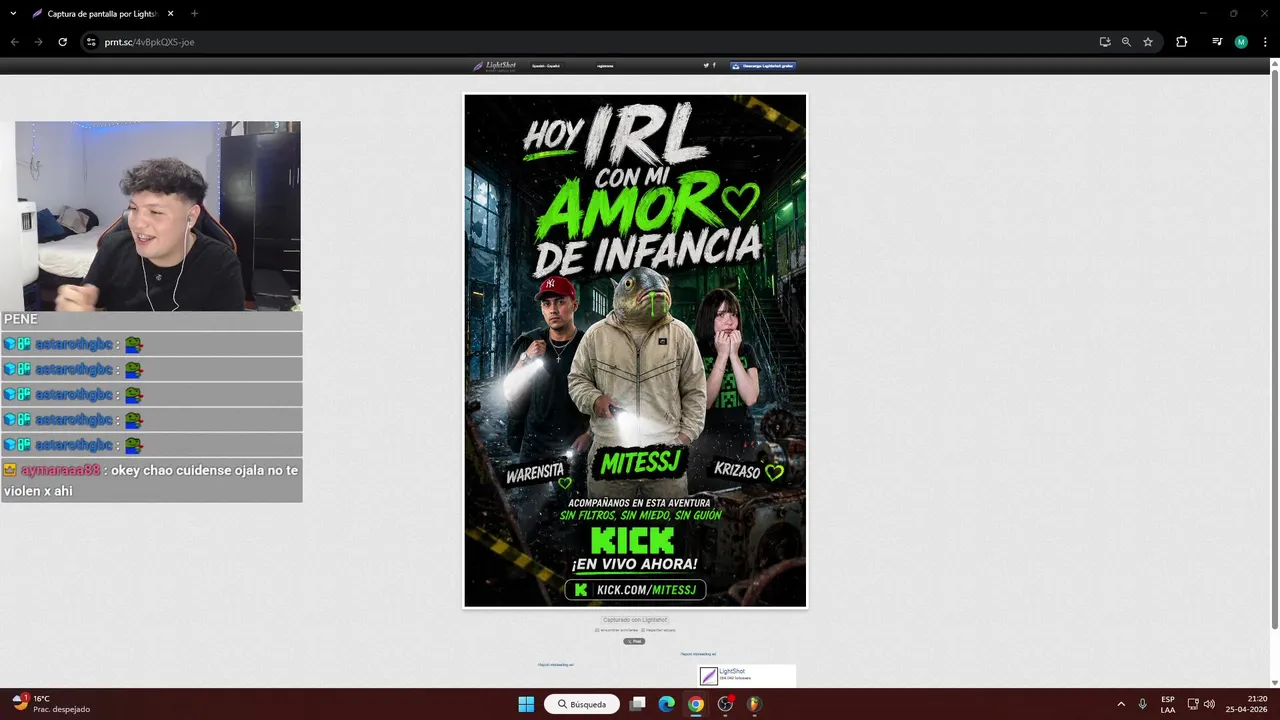Open the Chrome profile avatar M
Screen dimensions: 1280x720
(x=1241, y=42)
